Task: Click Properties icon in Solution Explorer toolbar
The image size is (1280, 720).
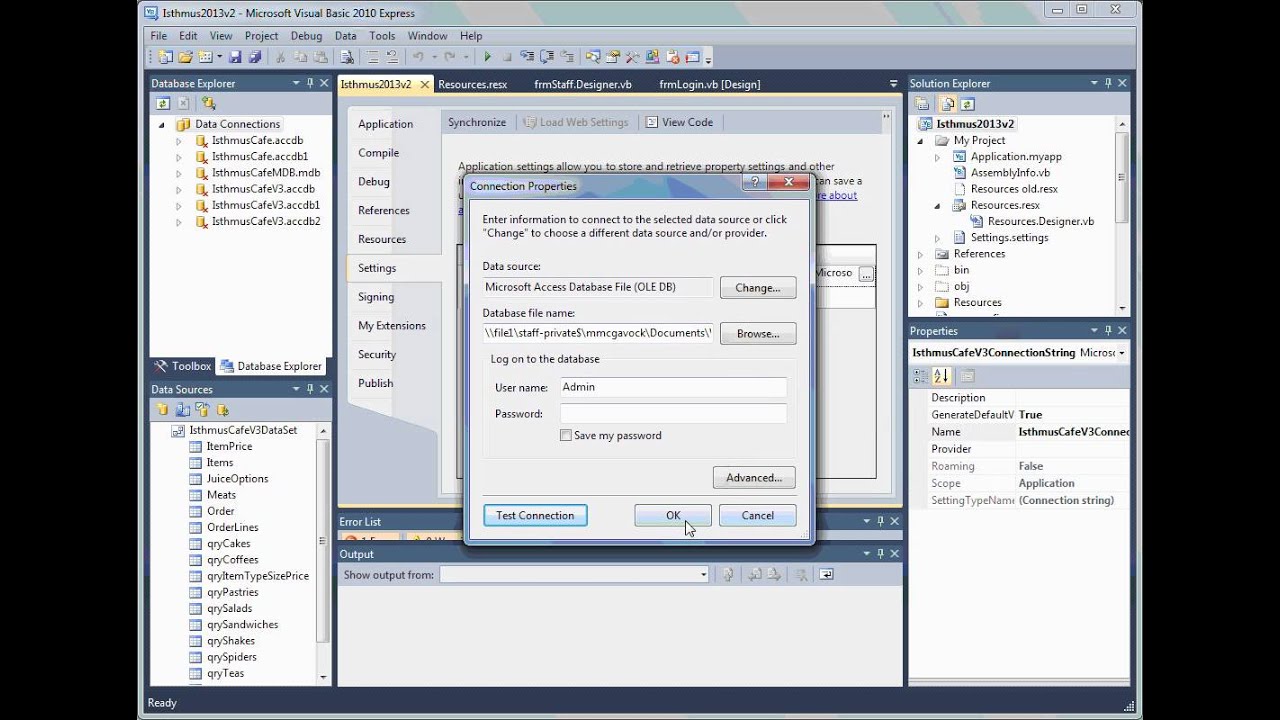Action: click(x=922, y=103)
